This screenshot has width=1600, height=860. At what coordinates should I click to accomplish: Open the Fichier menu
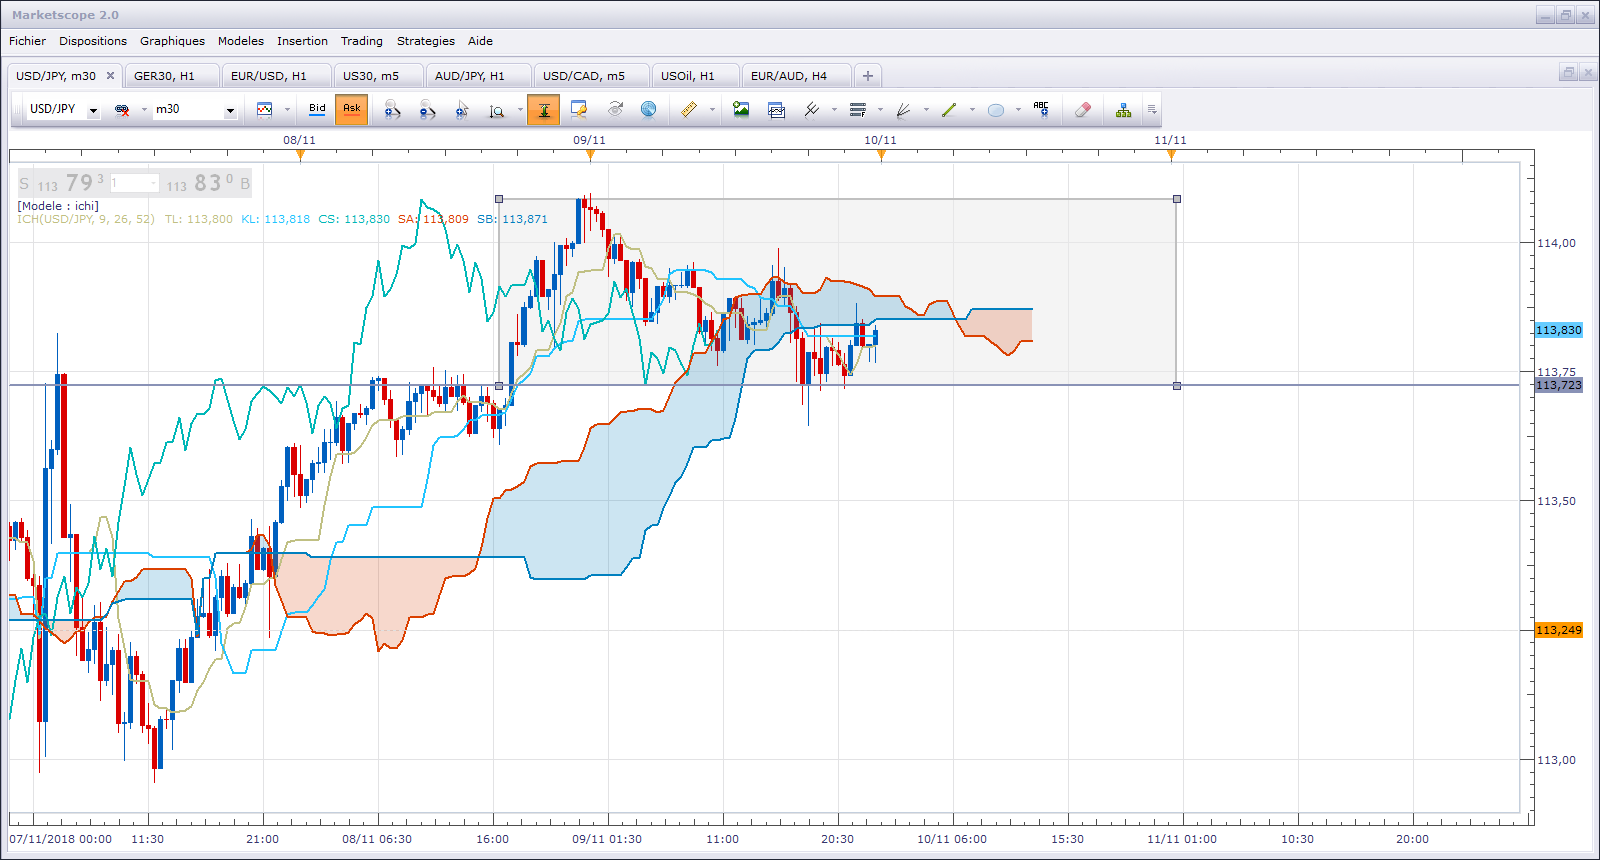tap(27, 41)
